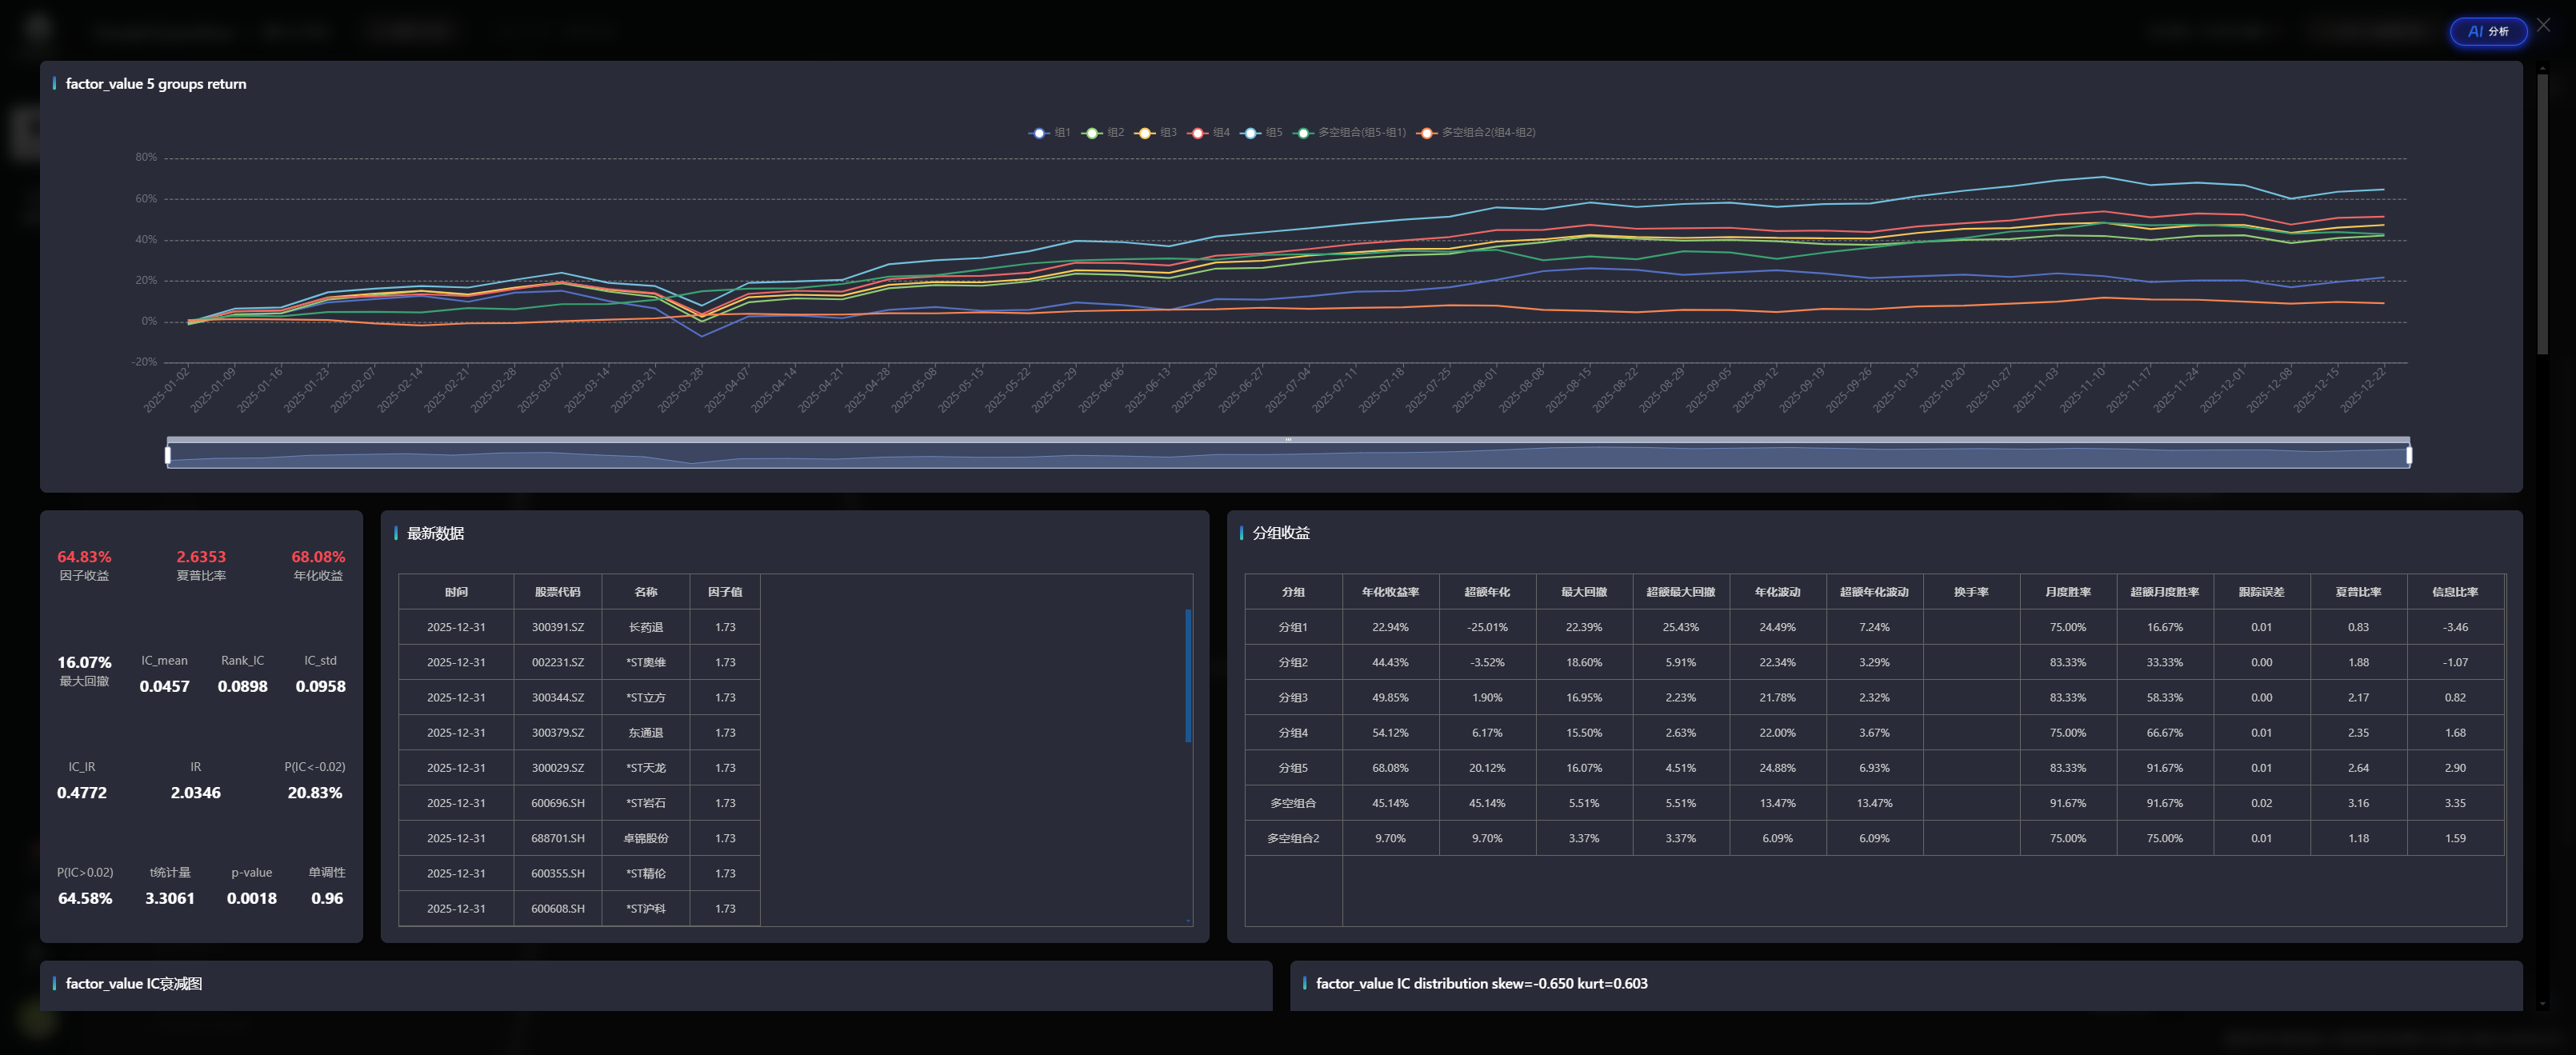Select the 分组5 table row

tap(1293, 768)
